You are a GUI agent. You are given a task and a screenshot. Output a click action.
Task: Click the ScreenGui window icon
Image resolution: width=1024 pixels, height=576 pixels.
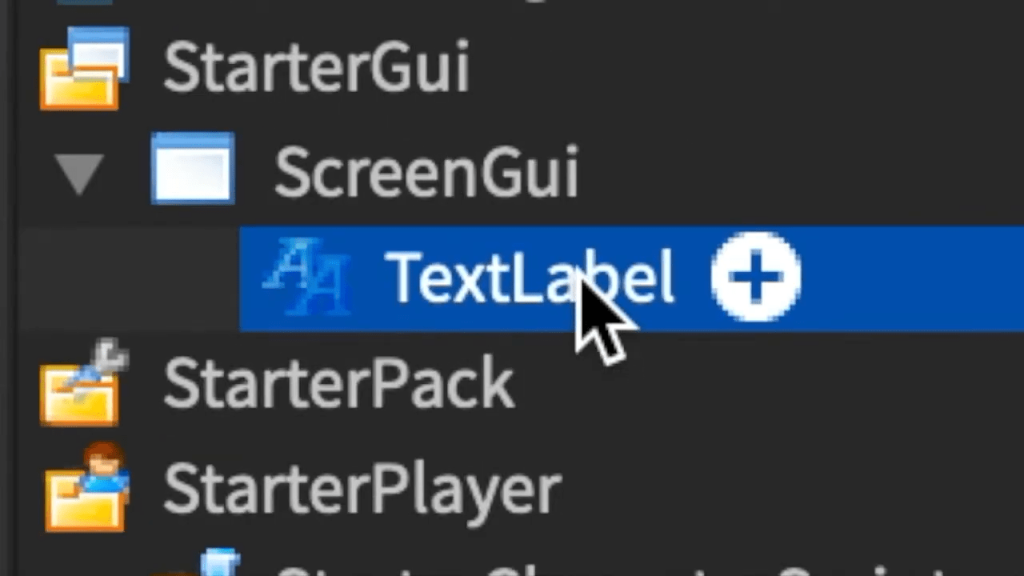coord(193,168)
